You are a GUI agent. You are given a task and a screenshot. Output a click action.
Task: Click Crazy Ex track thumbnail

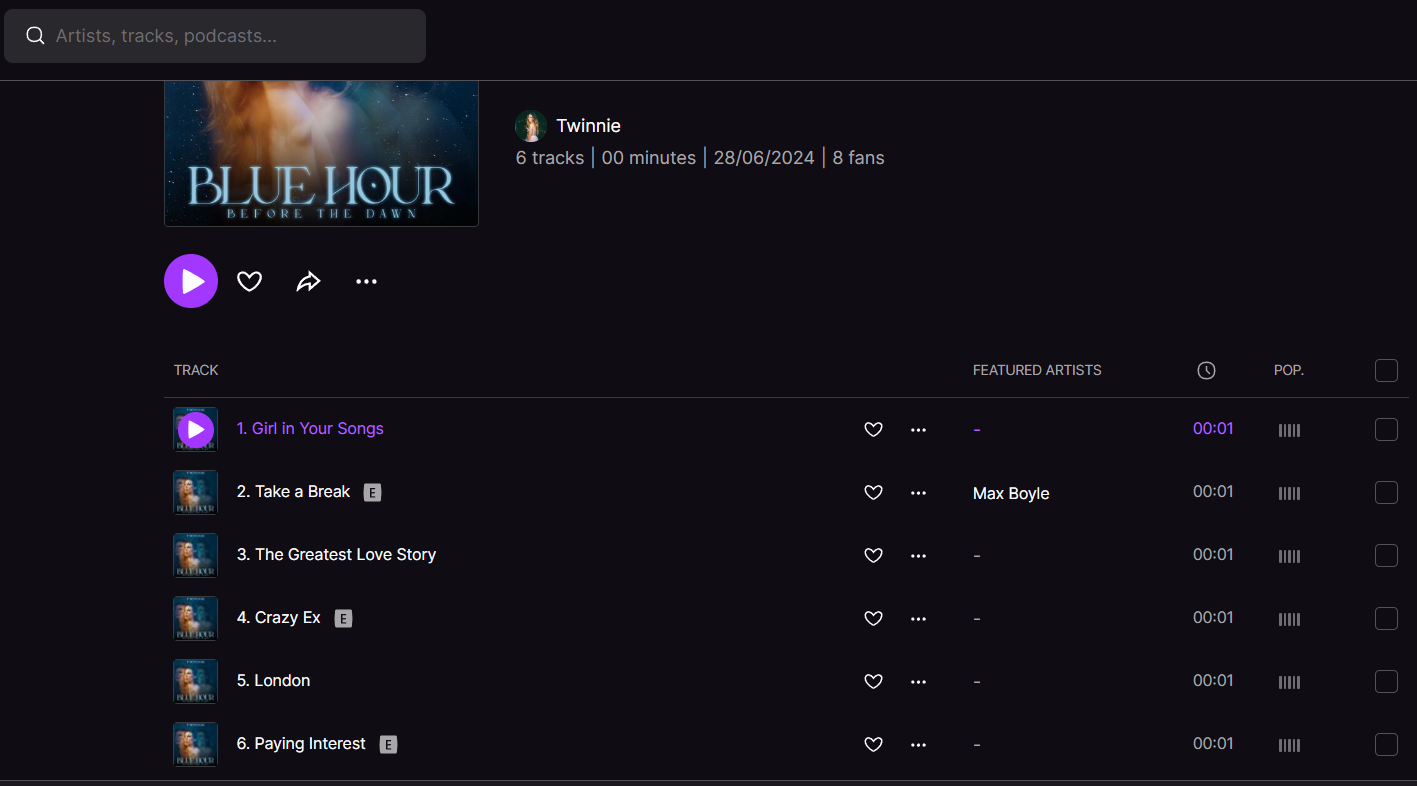pos(195,619)
